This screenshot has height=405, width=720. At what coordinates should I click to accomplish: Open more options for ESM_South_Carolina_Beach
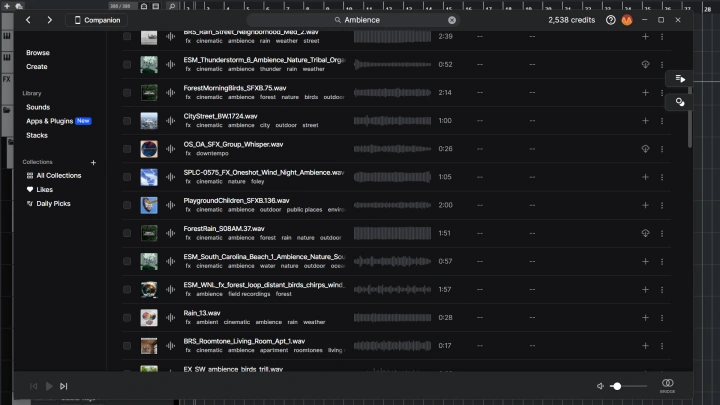662,261
